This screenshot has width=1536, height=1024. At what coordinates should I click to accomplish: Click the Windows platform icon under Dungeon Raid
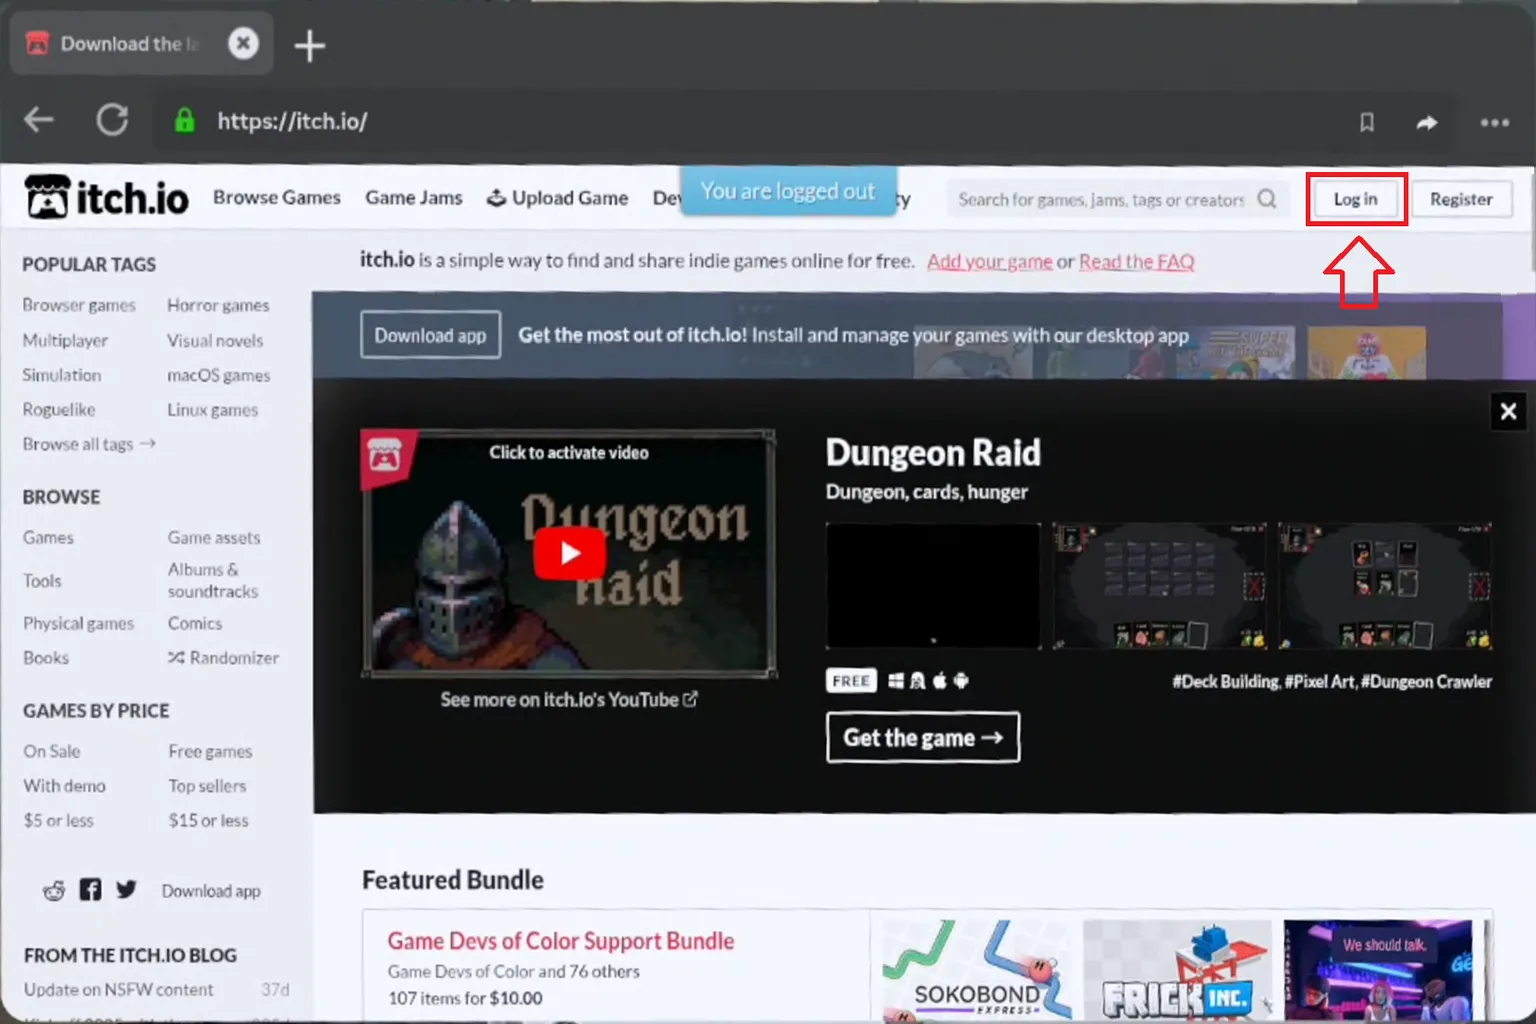pyautogui.click(x=896, y=681)
